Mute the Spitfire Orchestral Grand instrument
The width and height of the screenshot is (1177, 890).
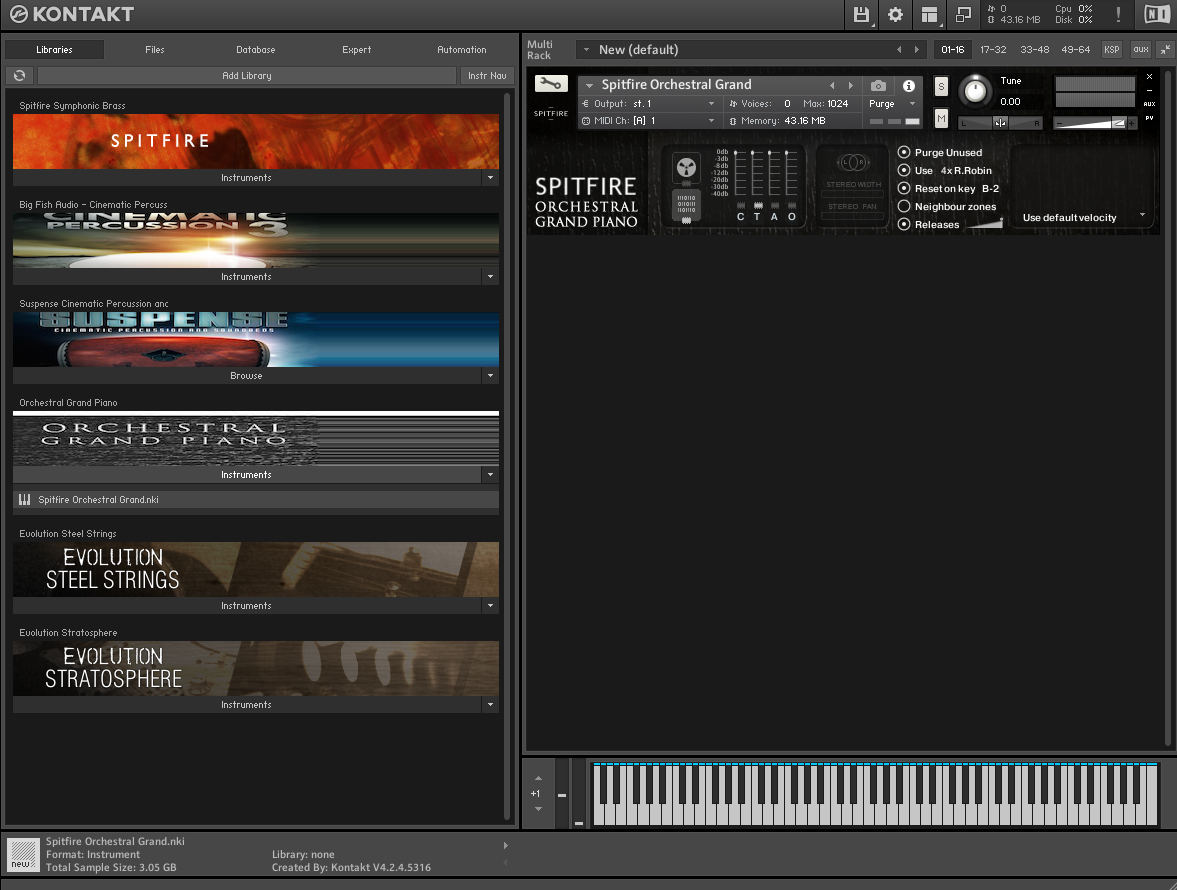pyautogui.click(x=941, y=119)
